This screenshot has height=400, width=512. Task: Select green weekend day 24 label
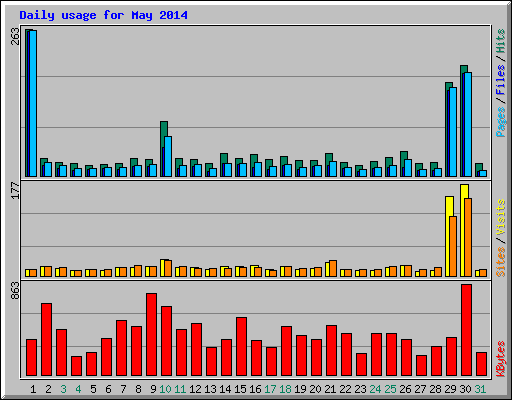pos(375,389)
